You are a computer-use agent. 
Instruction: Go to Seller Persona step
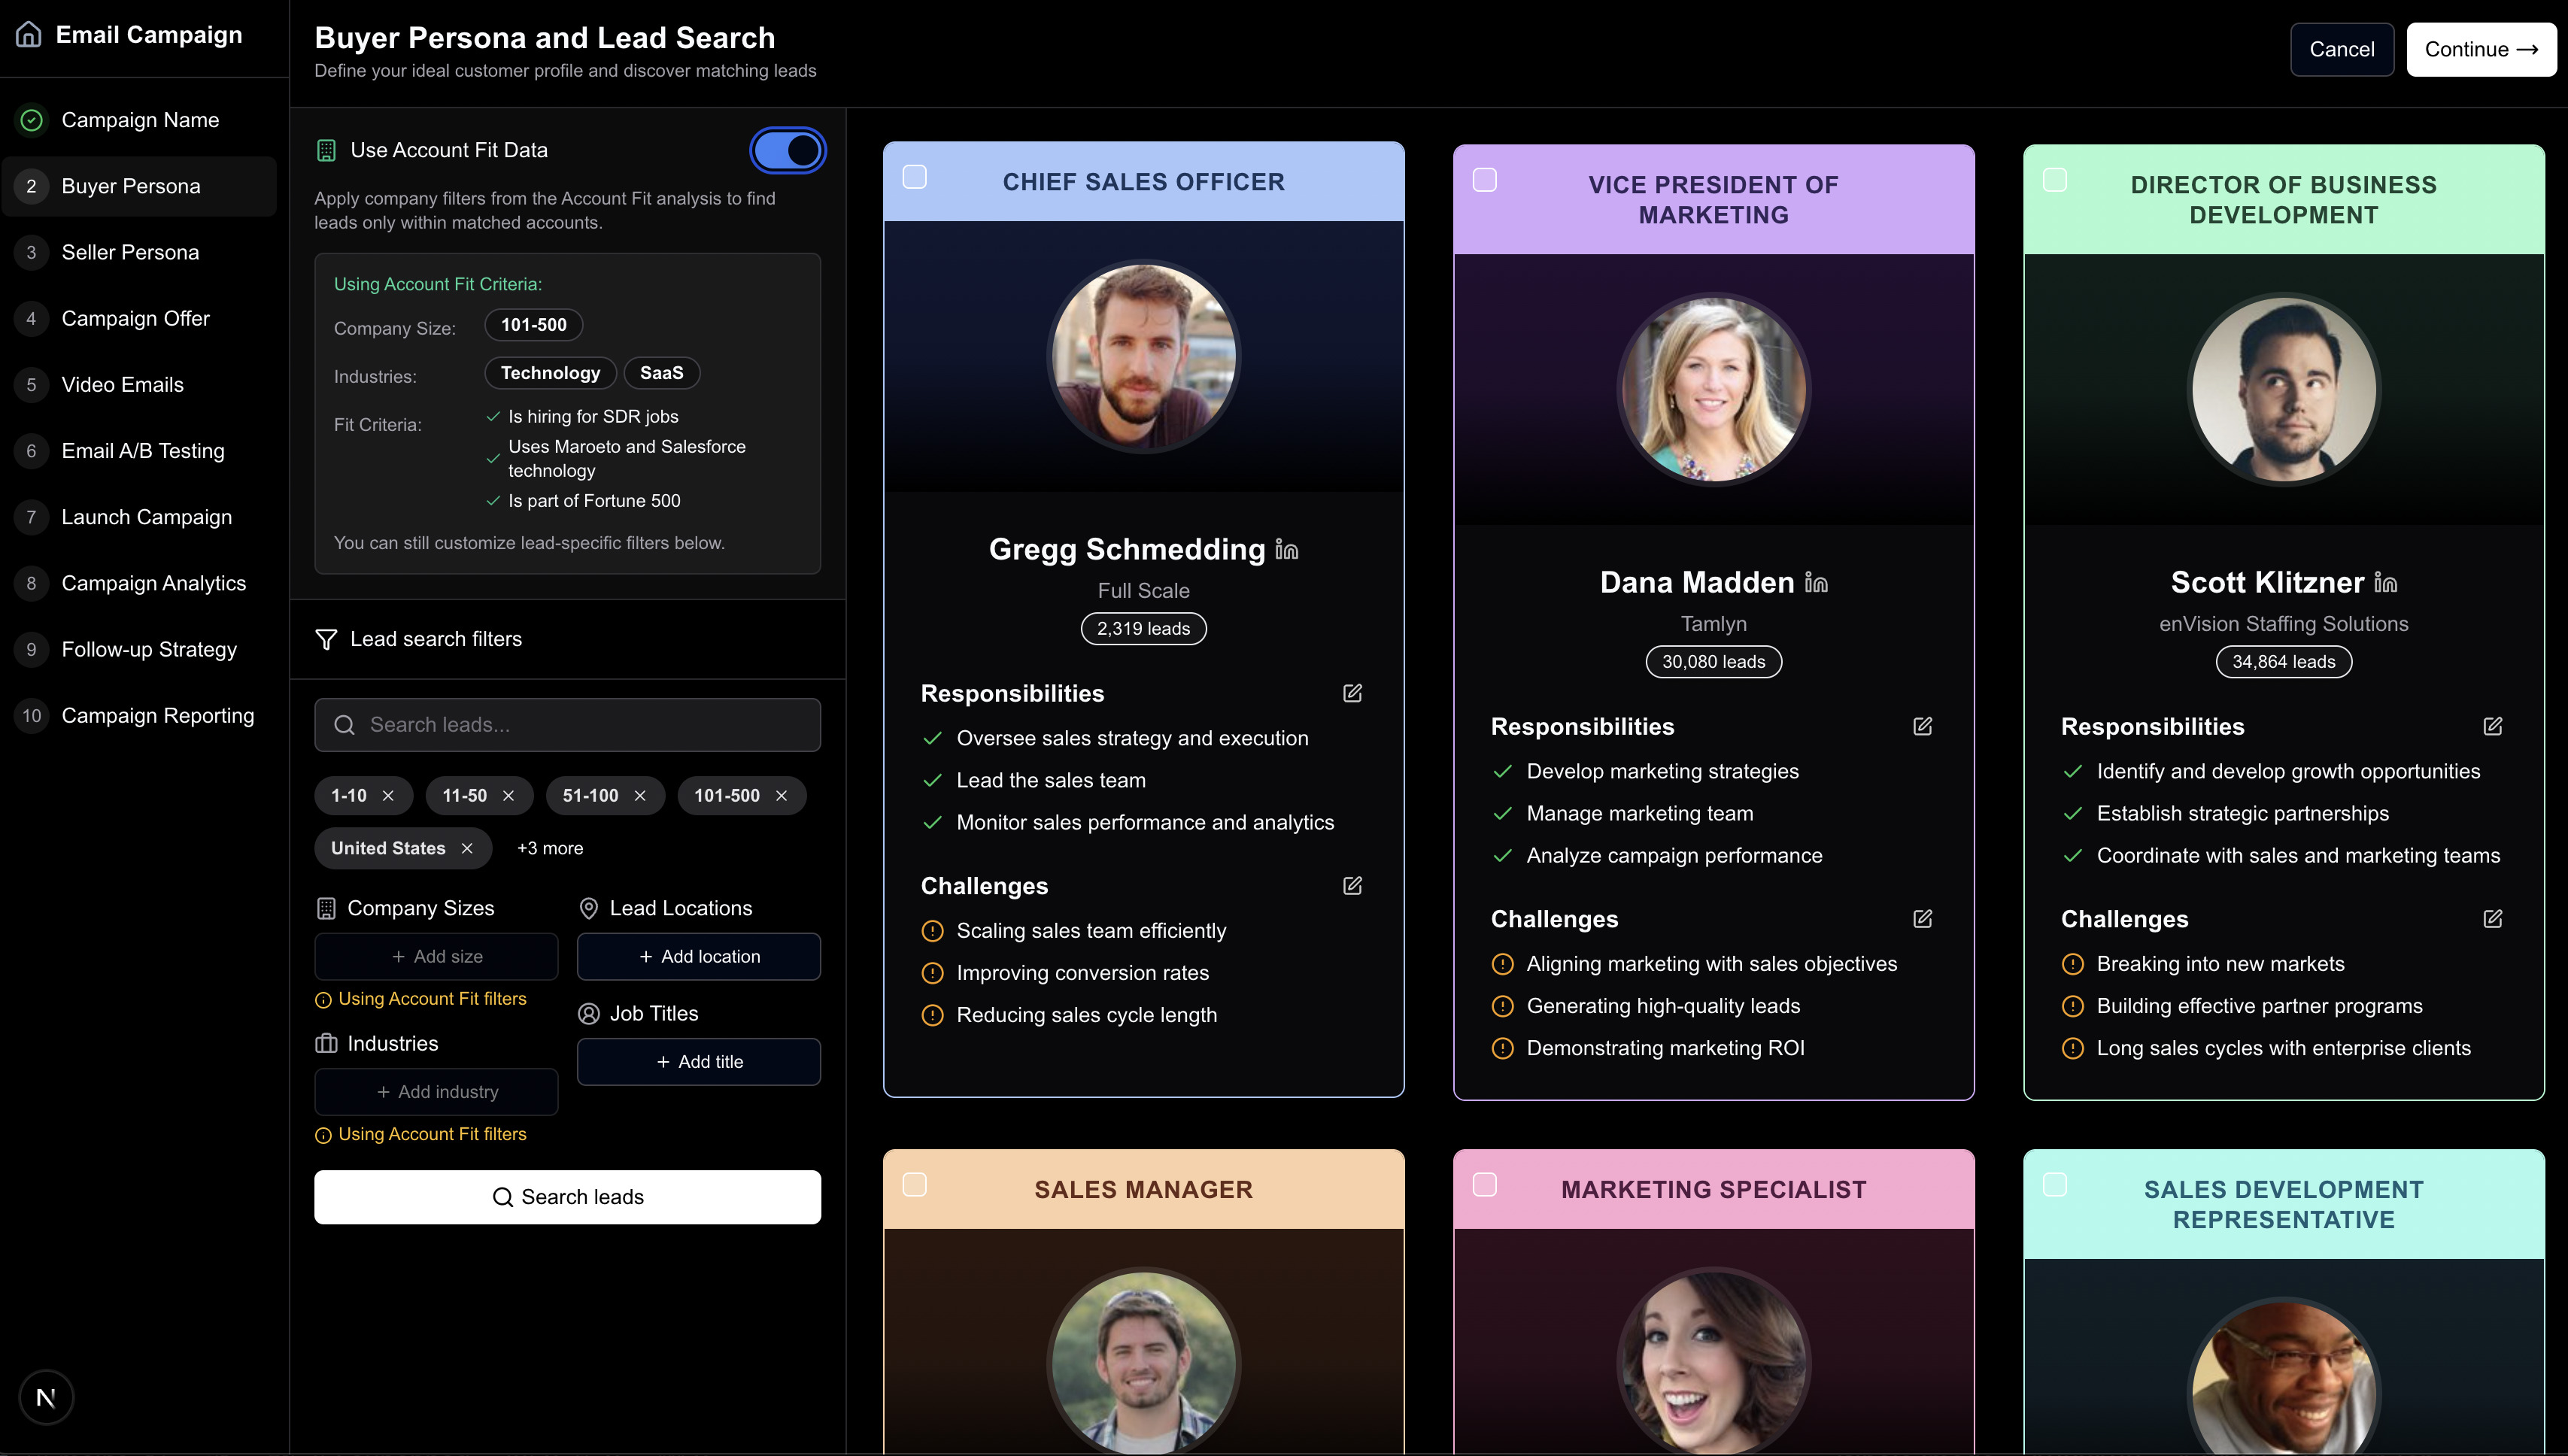130,252
